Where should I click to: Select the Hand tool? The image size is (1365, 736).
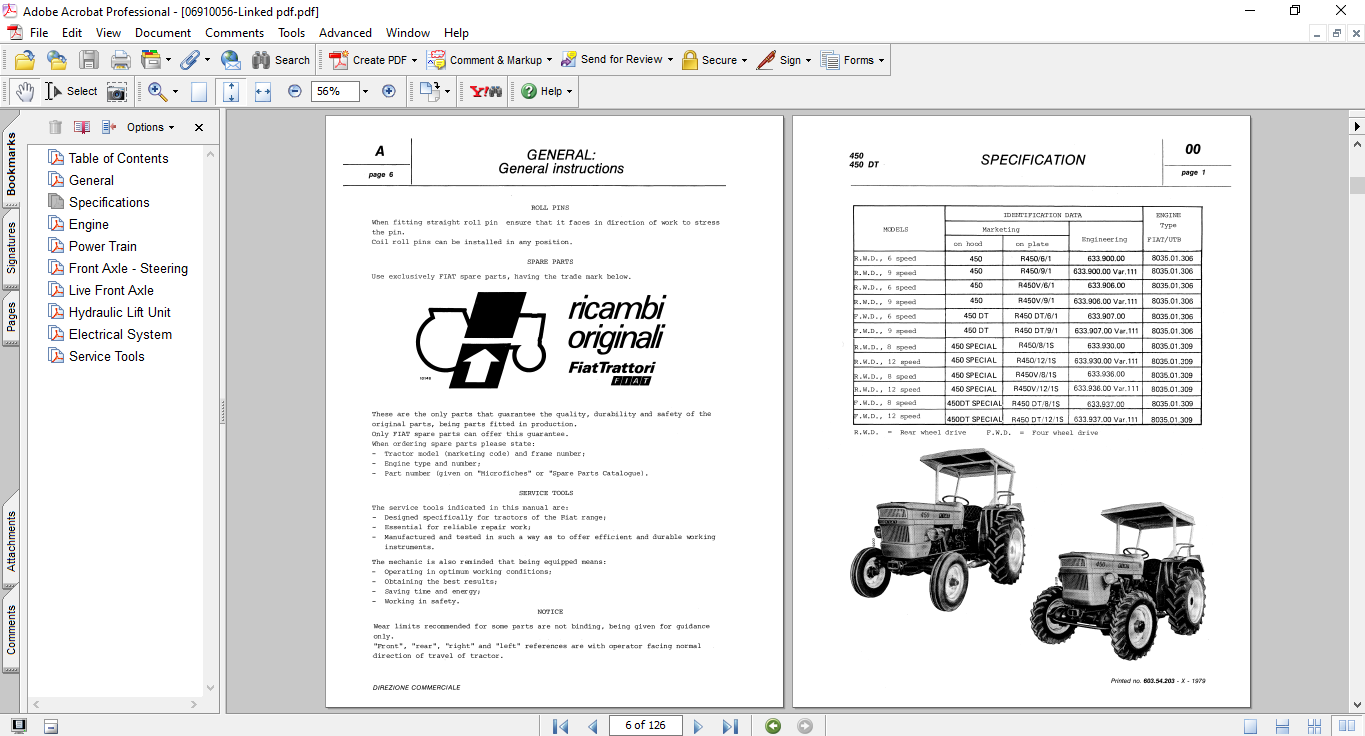pyautogui.click(x=25, y=91)
